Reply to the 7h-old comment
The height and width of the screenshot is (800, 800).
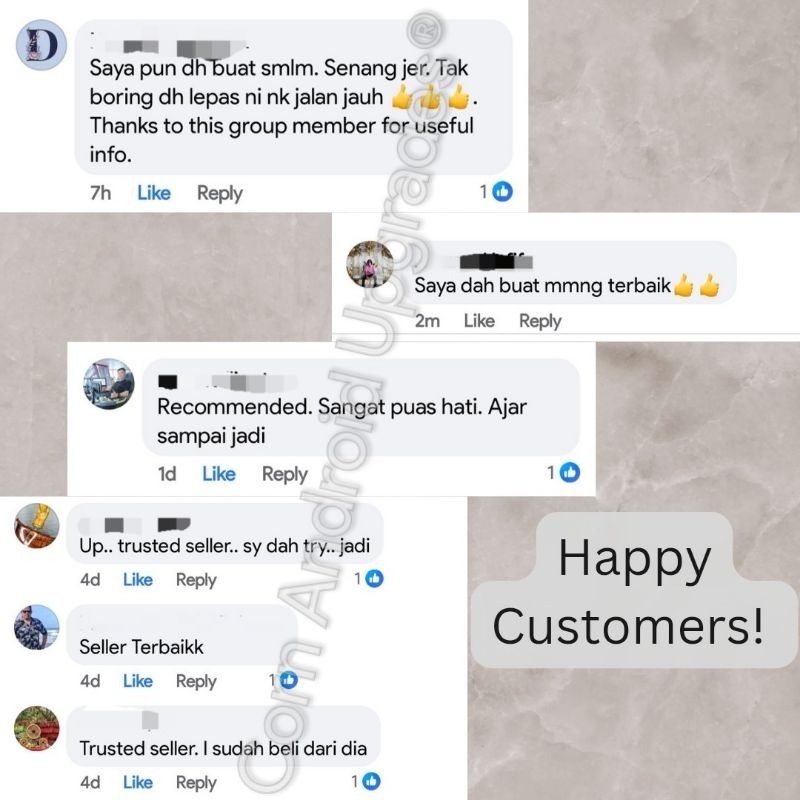[x=219, y=193]
